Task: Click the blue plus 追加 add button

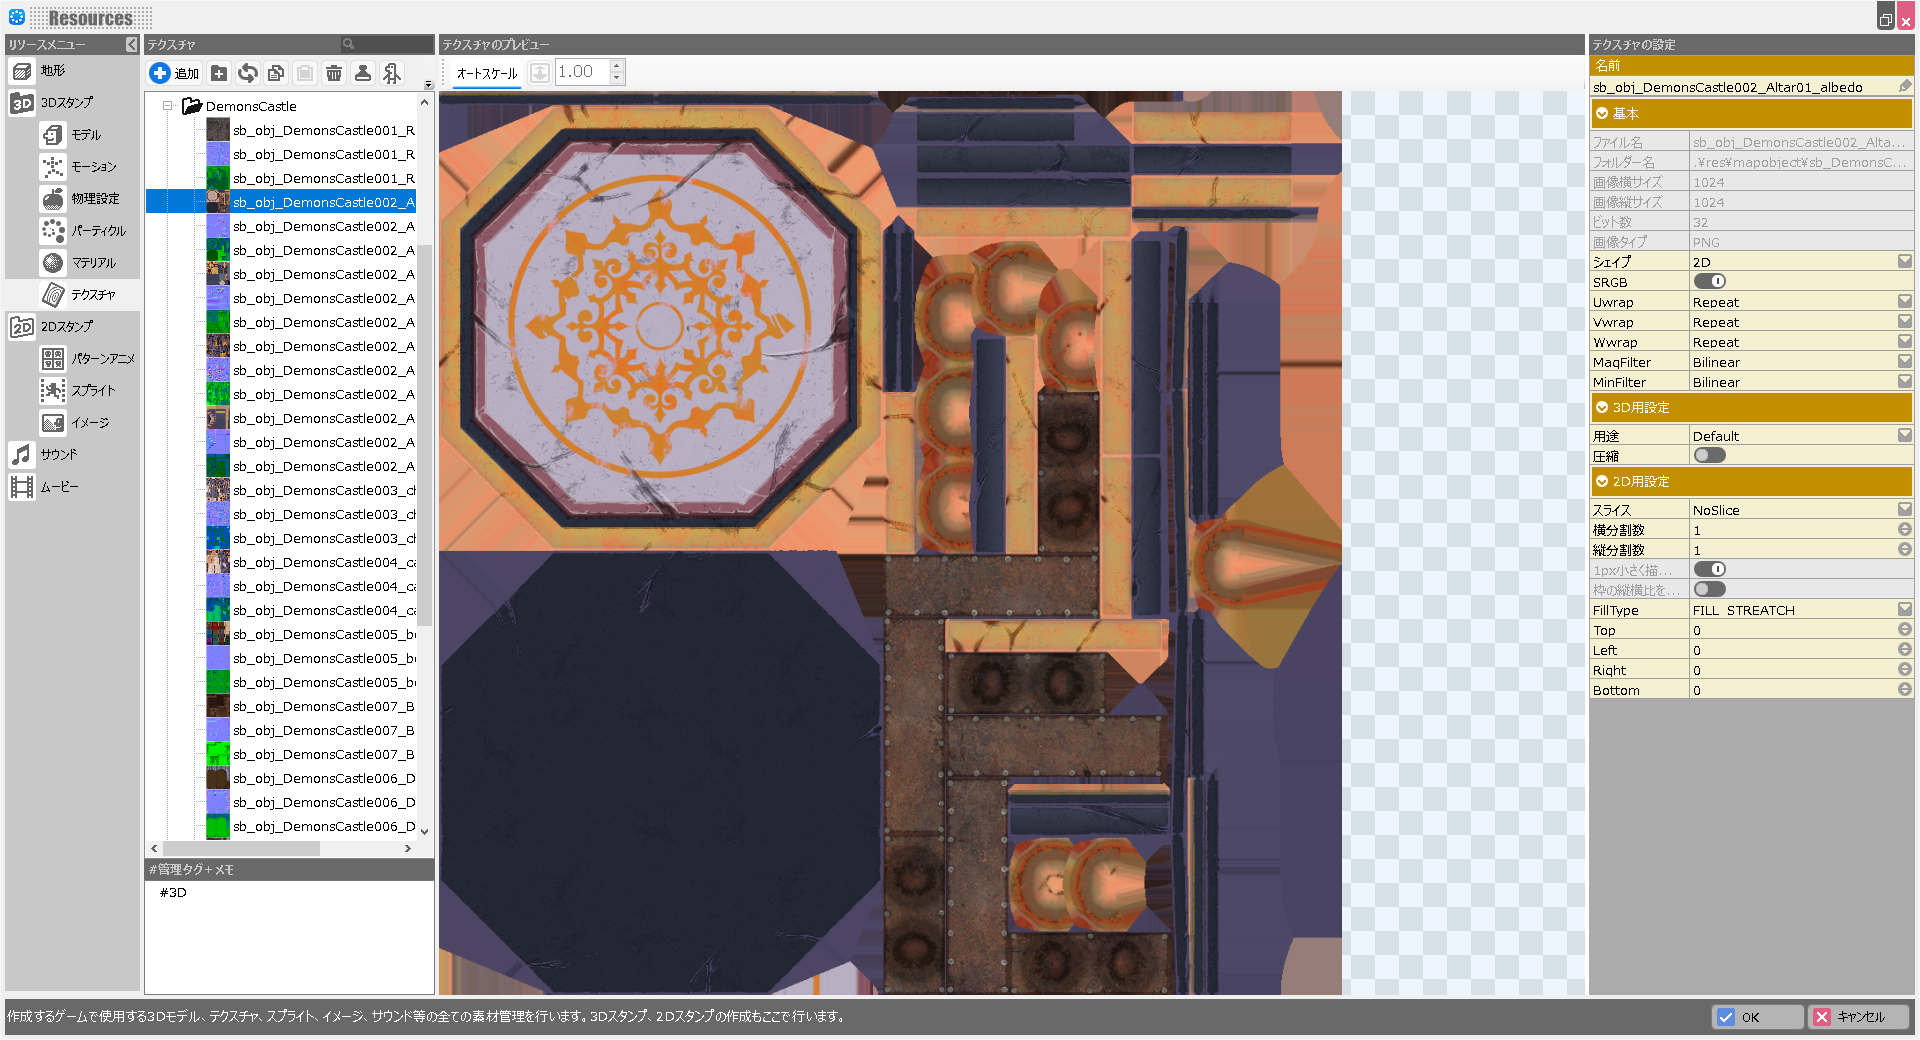Action: tap(174, 73)
